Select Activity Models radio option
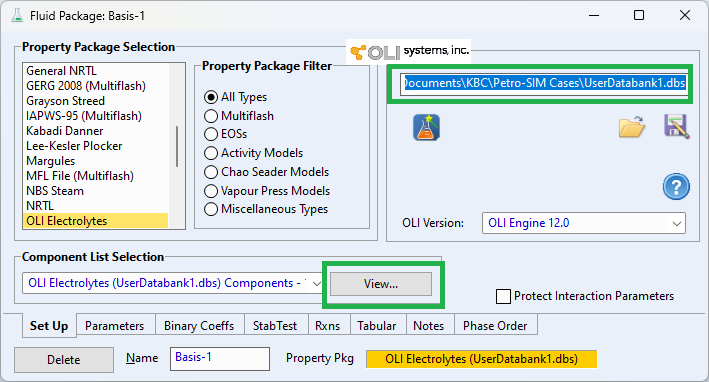The width and height of the screenshot is (709, 382). pyautogui.click(x=211, y=153)
